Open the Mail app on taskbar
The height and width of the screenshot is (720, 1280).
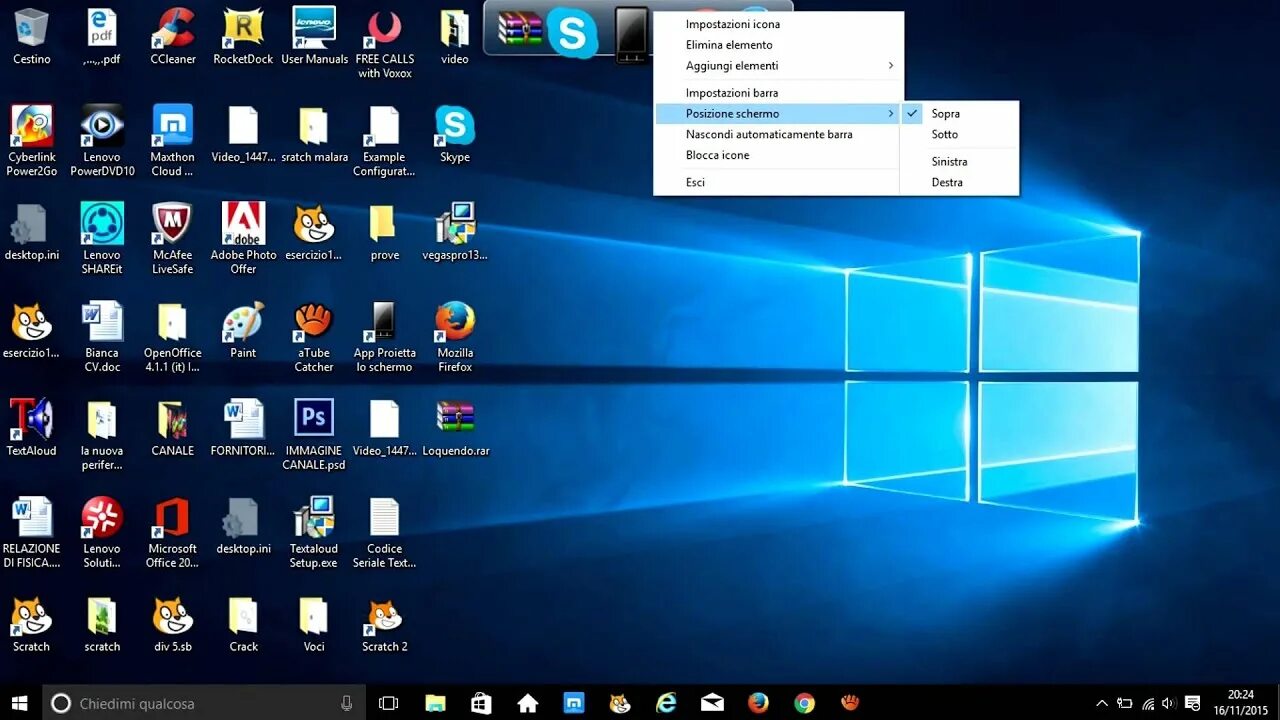(712, 703)
